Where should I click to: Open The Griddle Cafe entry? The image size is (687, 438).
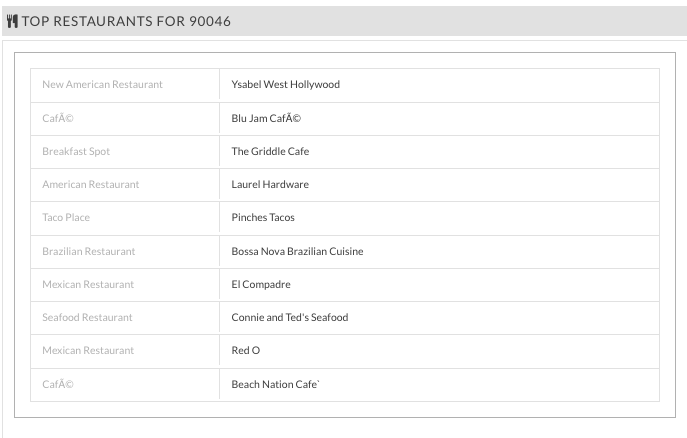pyautogui.click(x=270, y=152)
